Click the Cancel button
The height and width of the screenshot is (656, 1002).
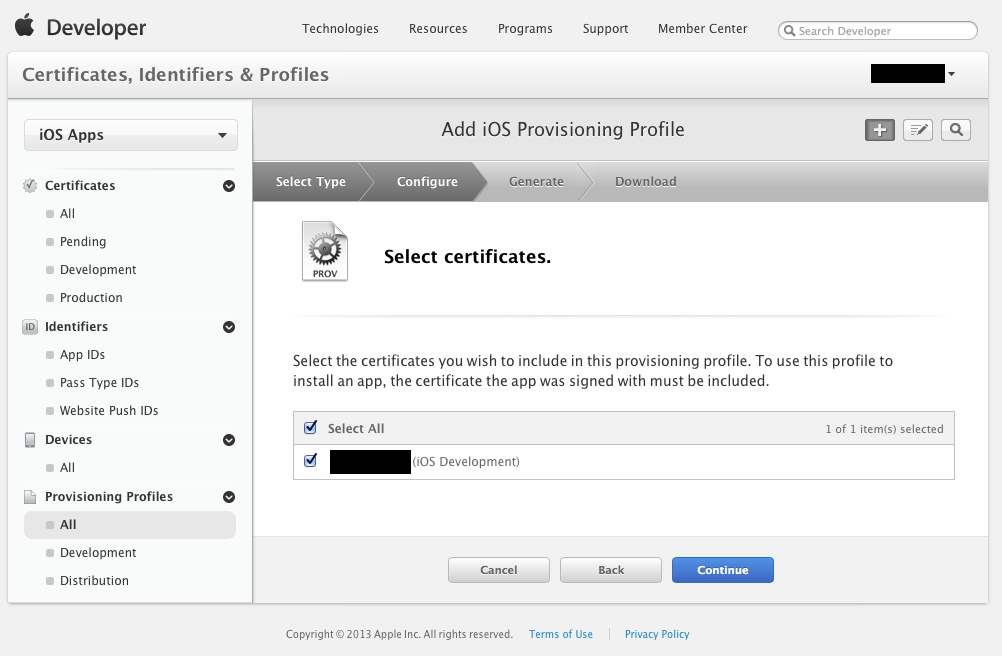pyautogui.click(x=498, y=570)
